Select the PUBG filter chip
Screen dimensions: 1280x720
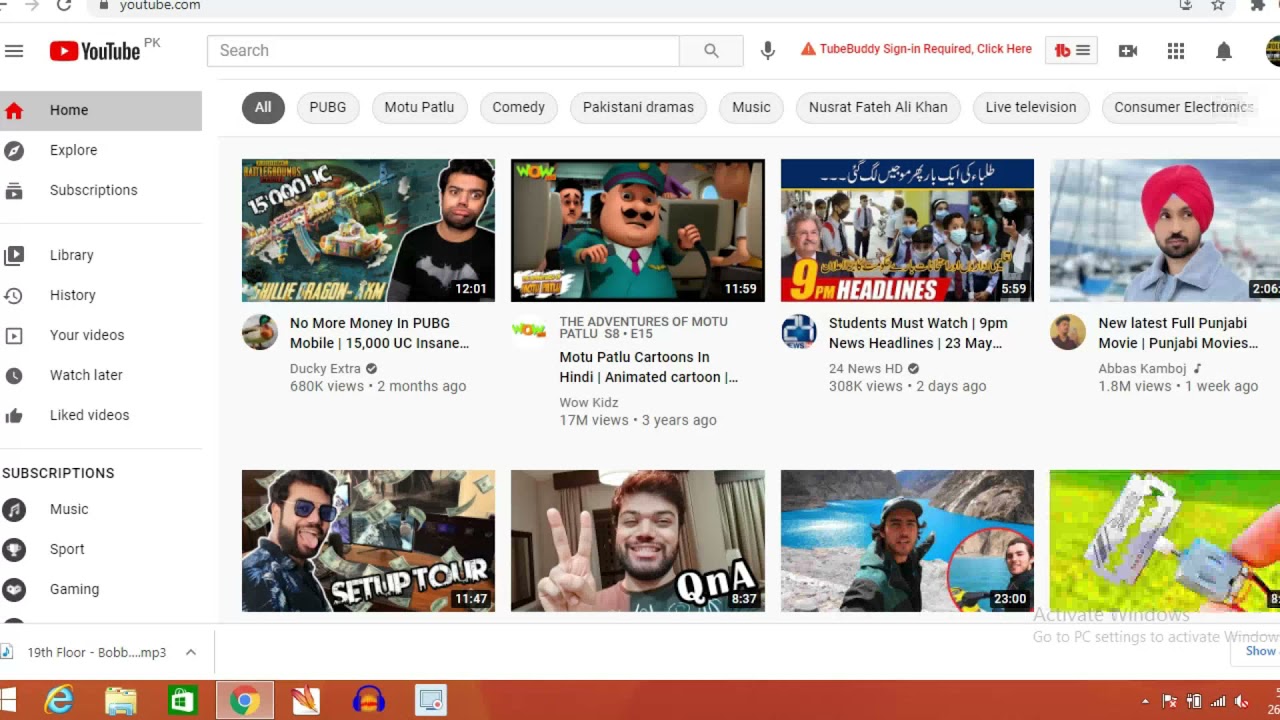click(328, 107)
